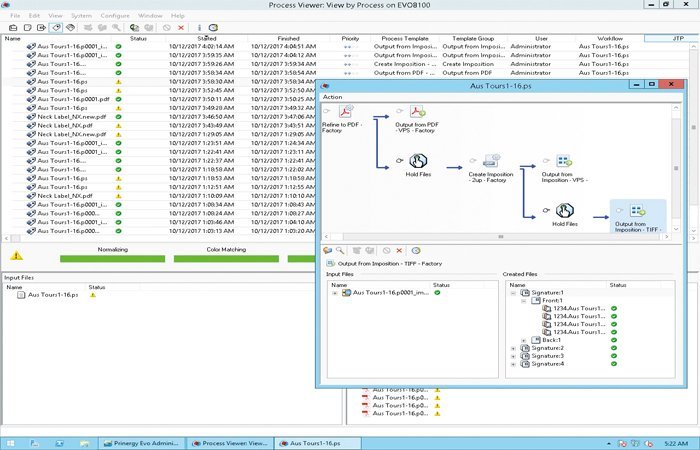Expand the Signature:2 tree node
Image resolution: width=700 pixels, height=450 pixels.
[x=513, y=348]
